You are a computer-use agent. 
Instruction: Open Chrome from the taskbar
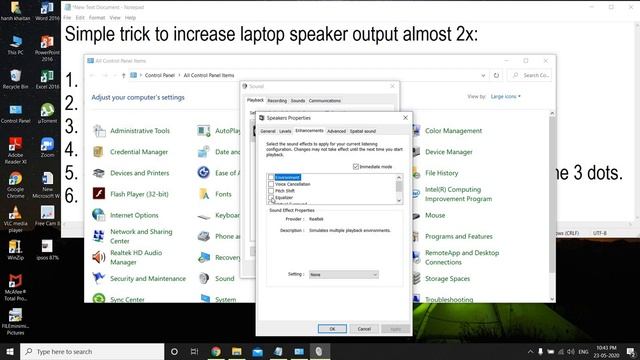[x=216, y=351]
